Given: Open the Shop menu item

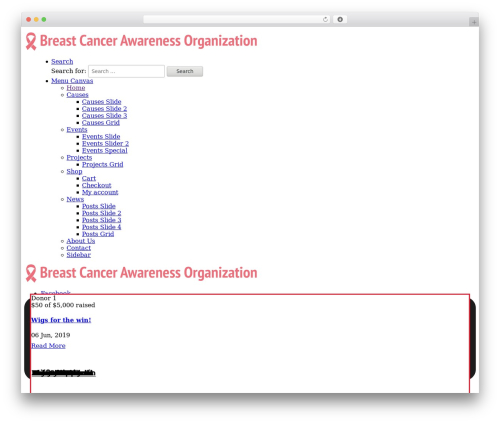Looking at the screenshot, I should 74,171.
